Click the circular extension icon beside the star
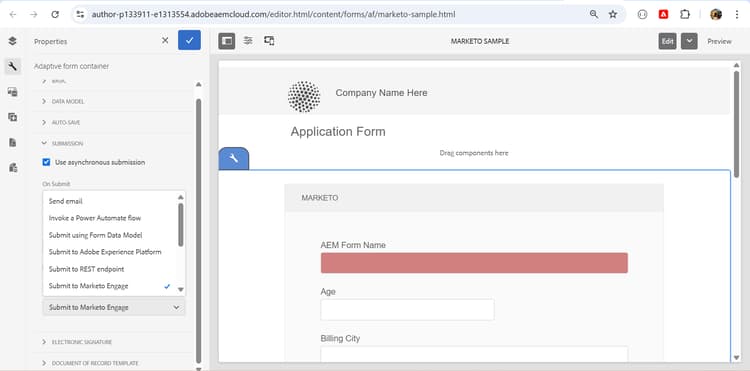The height and width of the screenshot is (371, 750). [x=642, y=14]
